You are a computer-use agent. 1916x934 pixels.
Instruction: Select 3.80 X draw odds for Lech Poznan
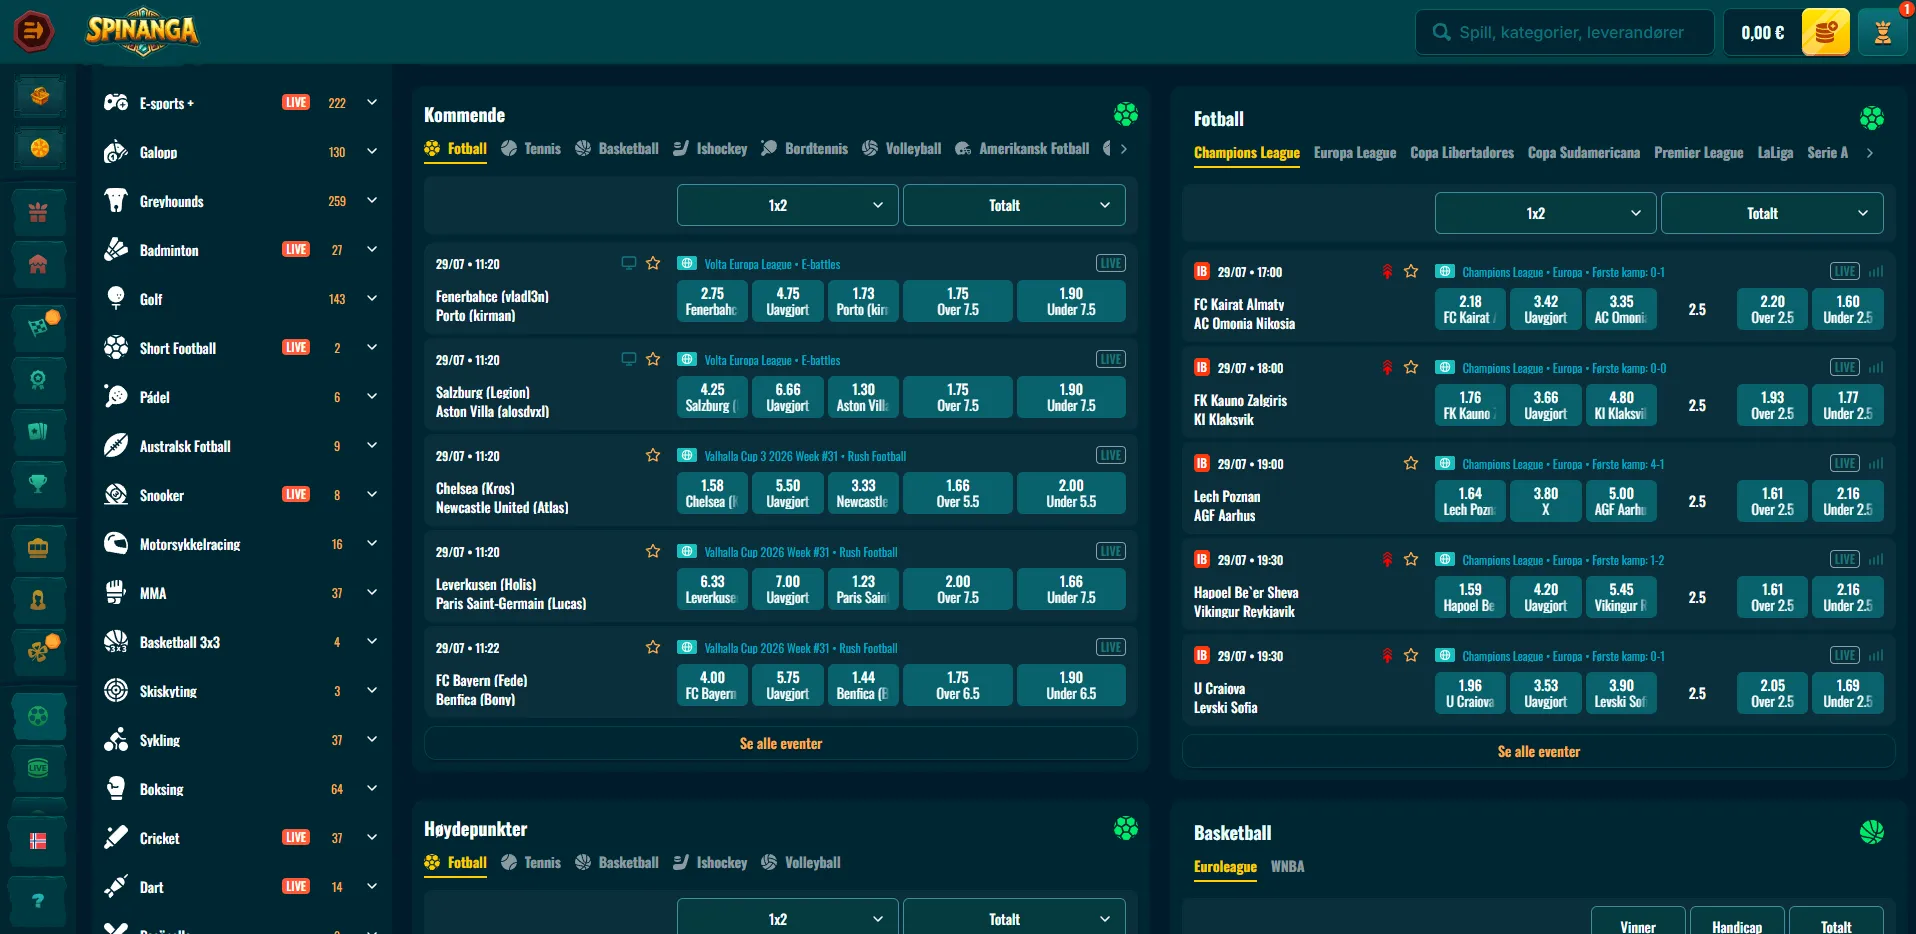coord(1546,501)
